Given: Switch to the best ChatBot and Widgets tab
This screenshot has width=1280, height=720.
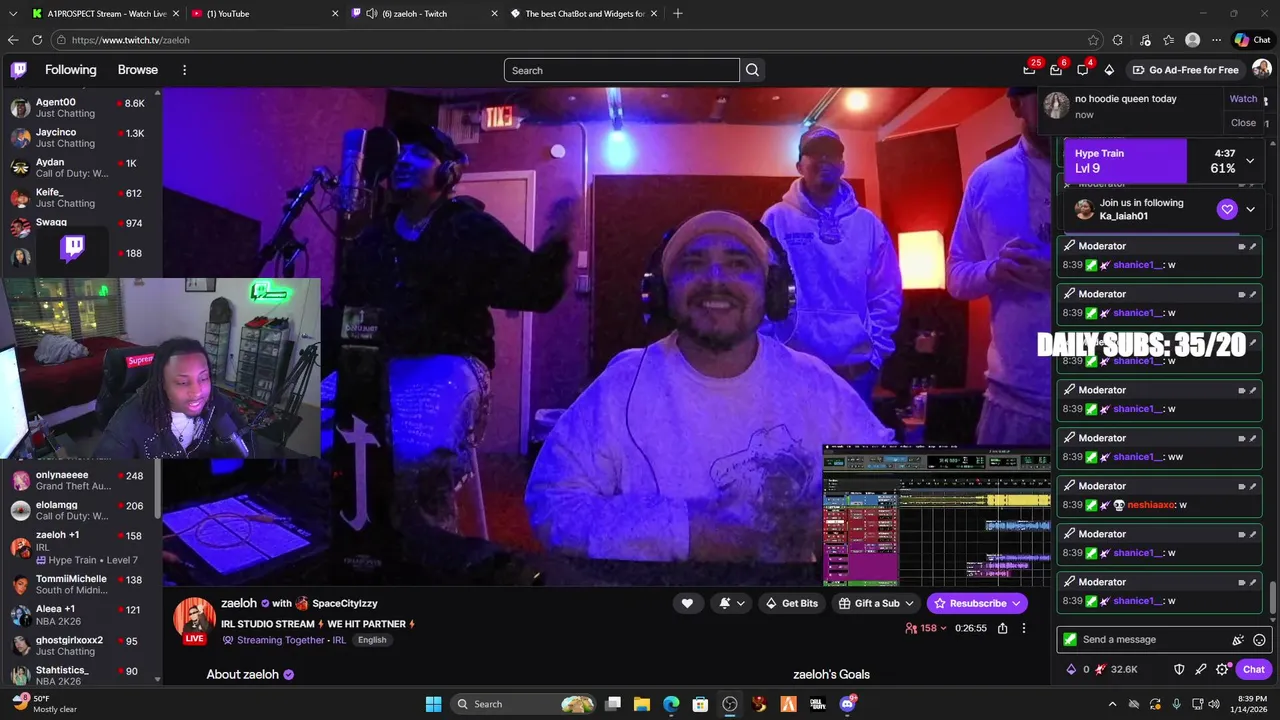Looking at the screenshot, I should [x=583, y=13].
